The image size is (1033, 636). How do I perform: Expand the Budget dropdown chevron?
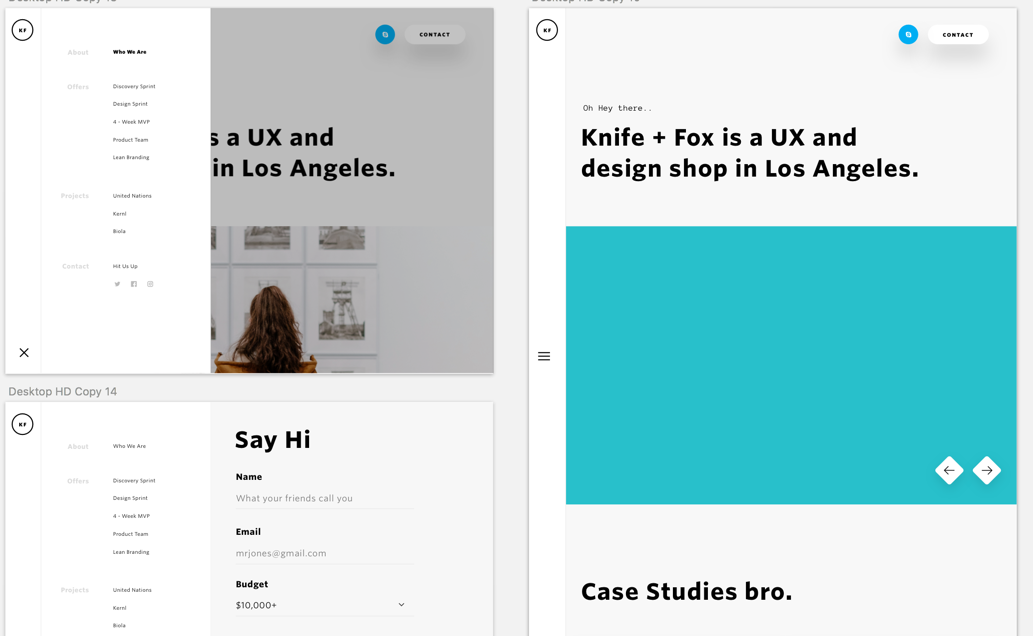401,604
